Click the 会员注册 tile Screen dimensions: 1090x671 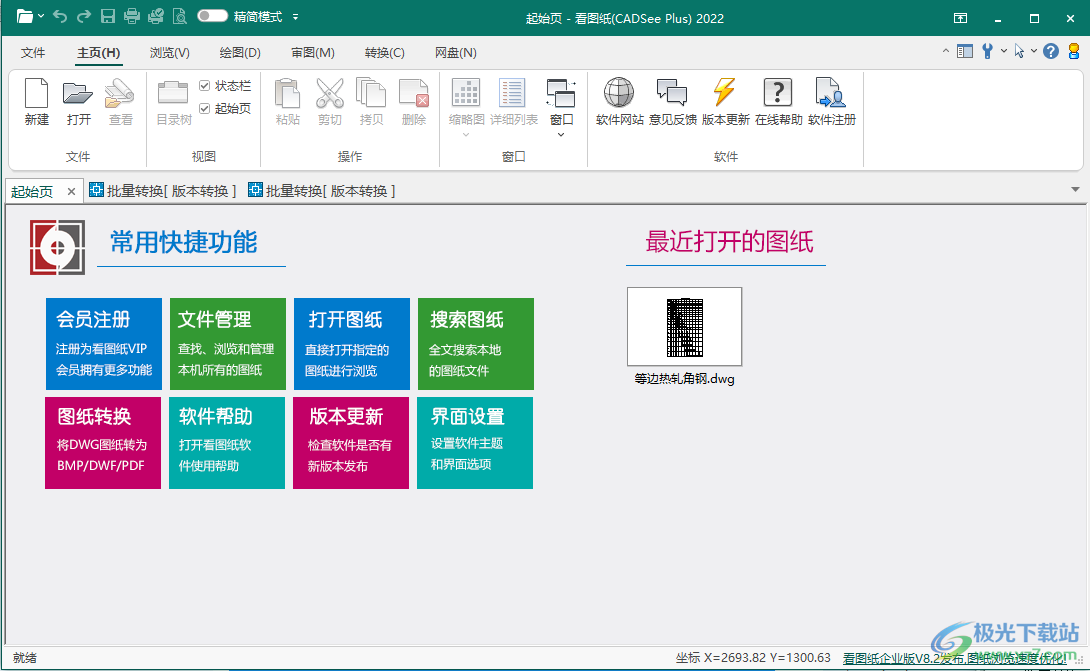pyautogui.click(x=104, y=344)
